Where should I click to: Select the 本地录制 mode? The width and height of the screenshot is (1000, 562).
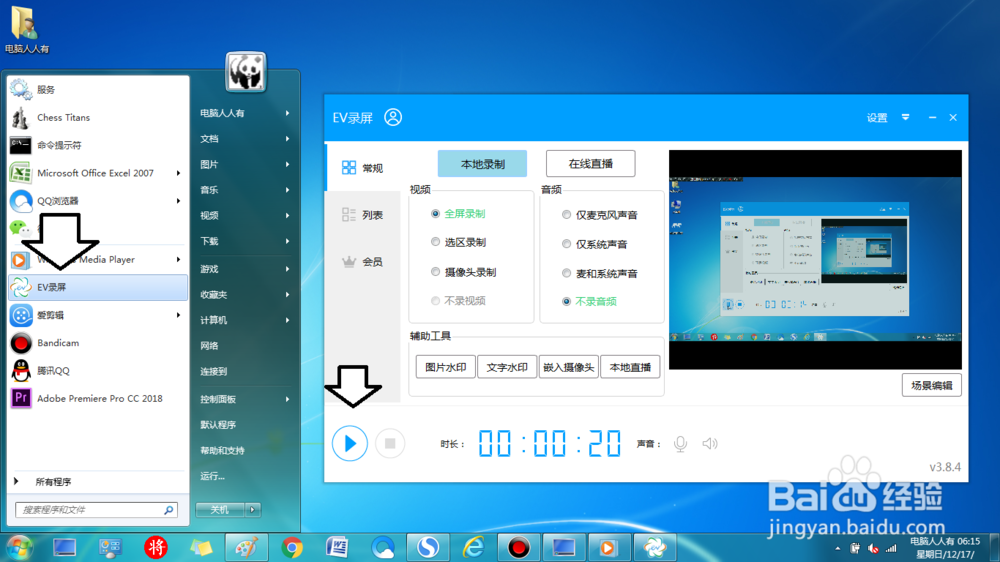point(482,164)
